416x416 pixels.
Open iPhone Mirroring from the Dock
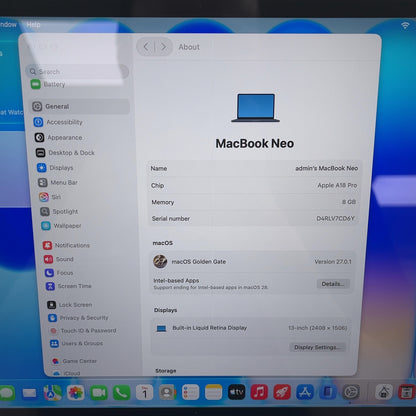(x=328, y=392)
